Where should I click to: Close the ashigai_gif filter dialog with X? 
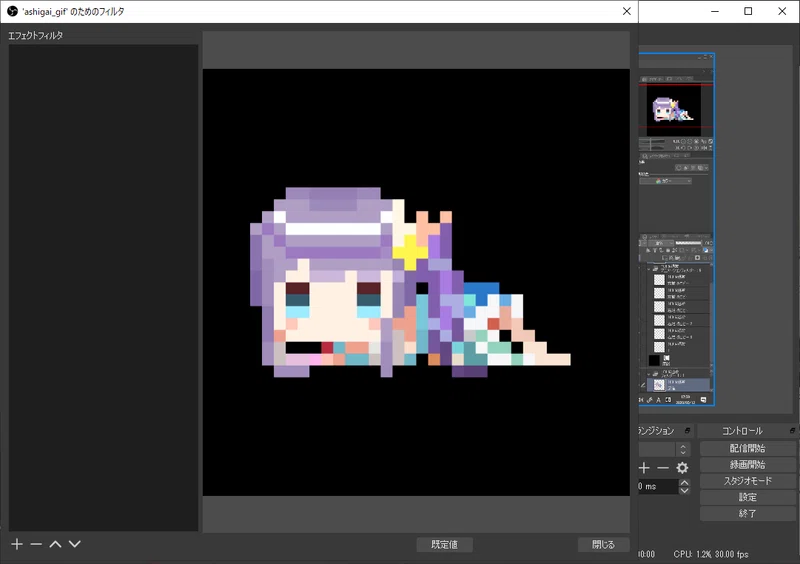[x=627, y=11]
